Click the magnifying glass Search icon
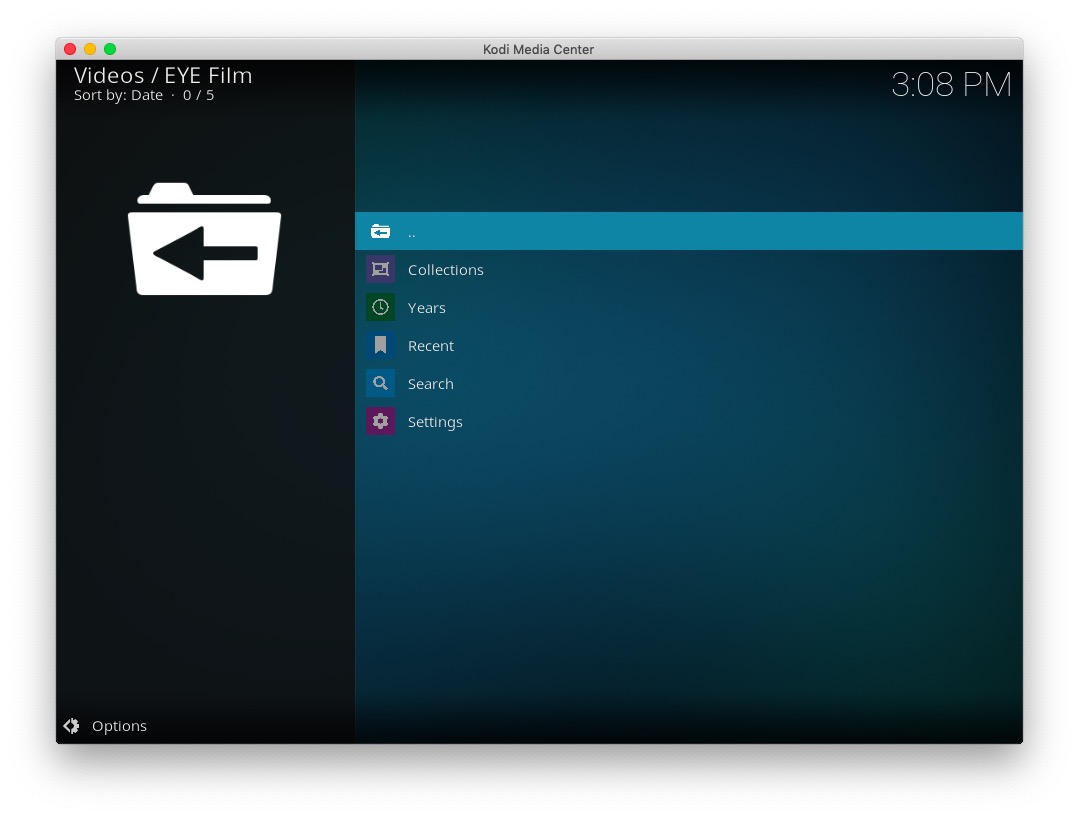Viewport: 1079px width, 818px height. pos(380,383)
